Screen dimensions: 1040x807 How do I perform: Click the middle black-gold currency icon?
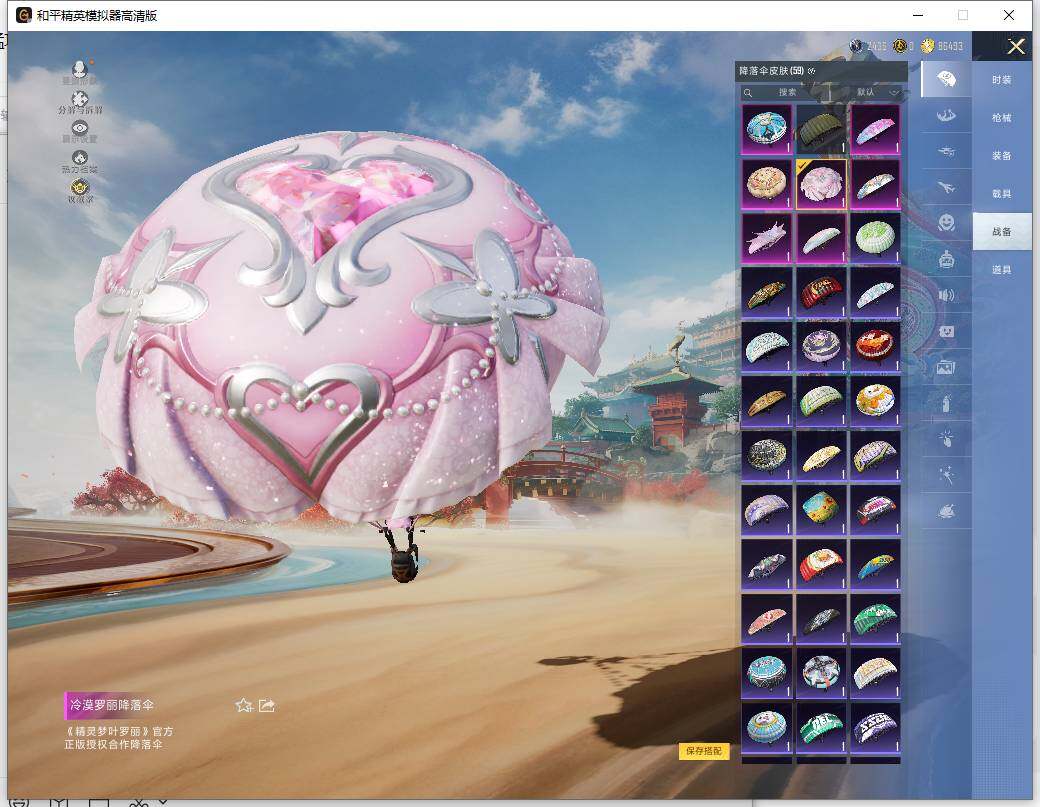pyautogui.click(x=899, y=46)
